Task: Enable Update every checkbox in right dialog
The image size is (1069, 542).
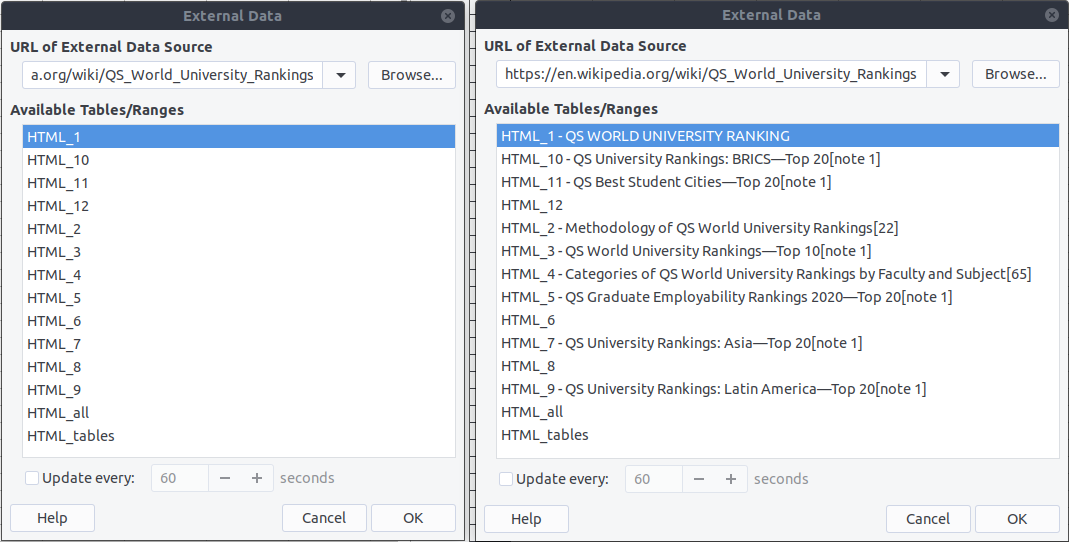Action: pos(506,479)
